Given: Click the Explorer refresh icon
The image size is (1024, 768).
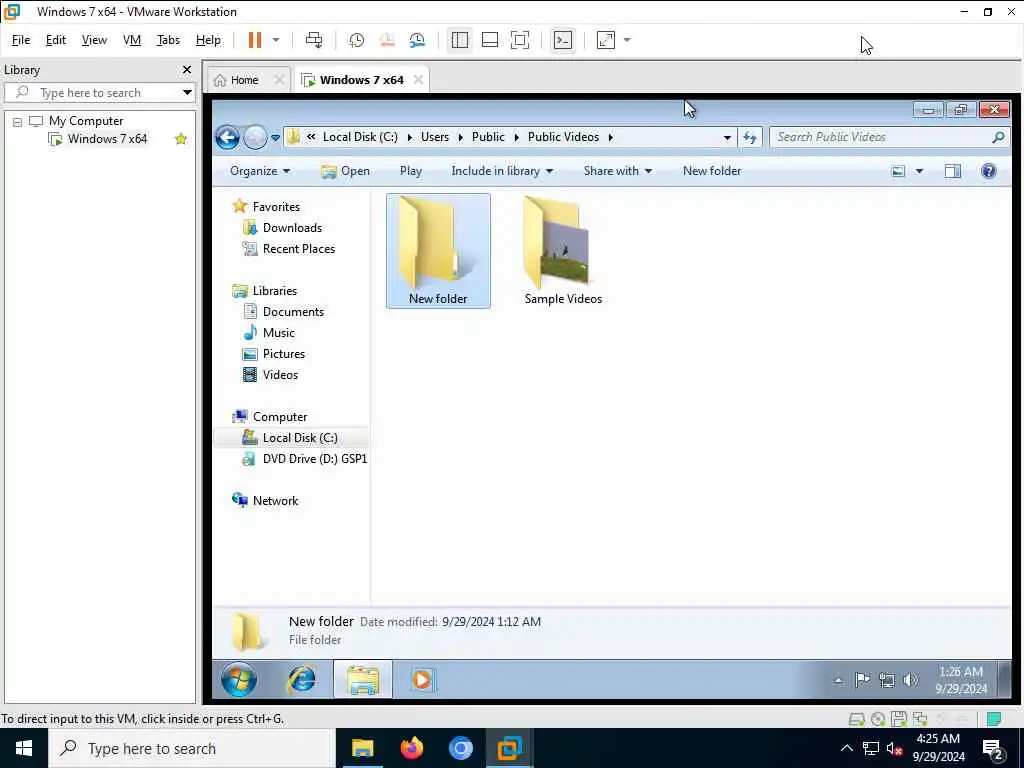Looking at the screenshot, I should point(750,137).
